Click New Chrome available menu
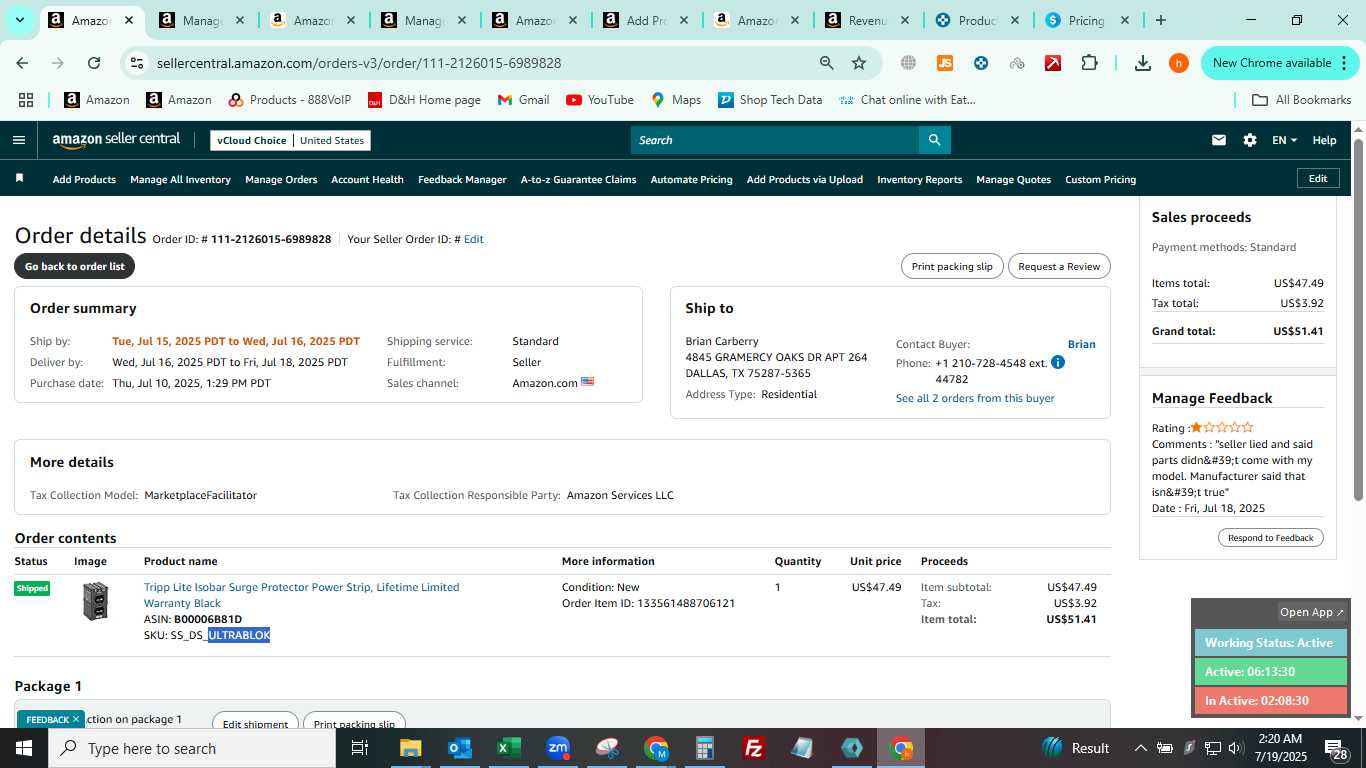The width and height of the screenshot is (1366, 768). pyautogui.click(x=1279, y=63)
